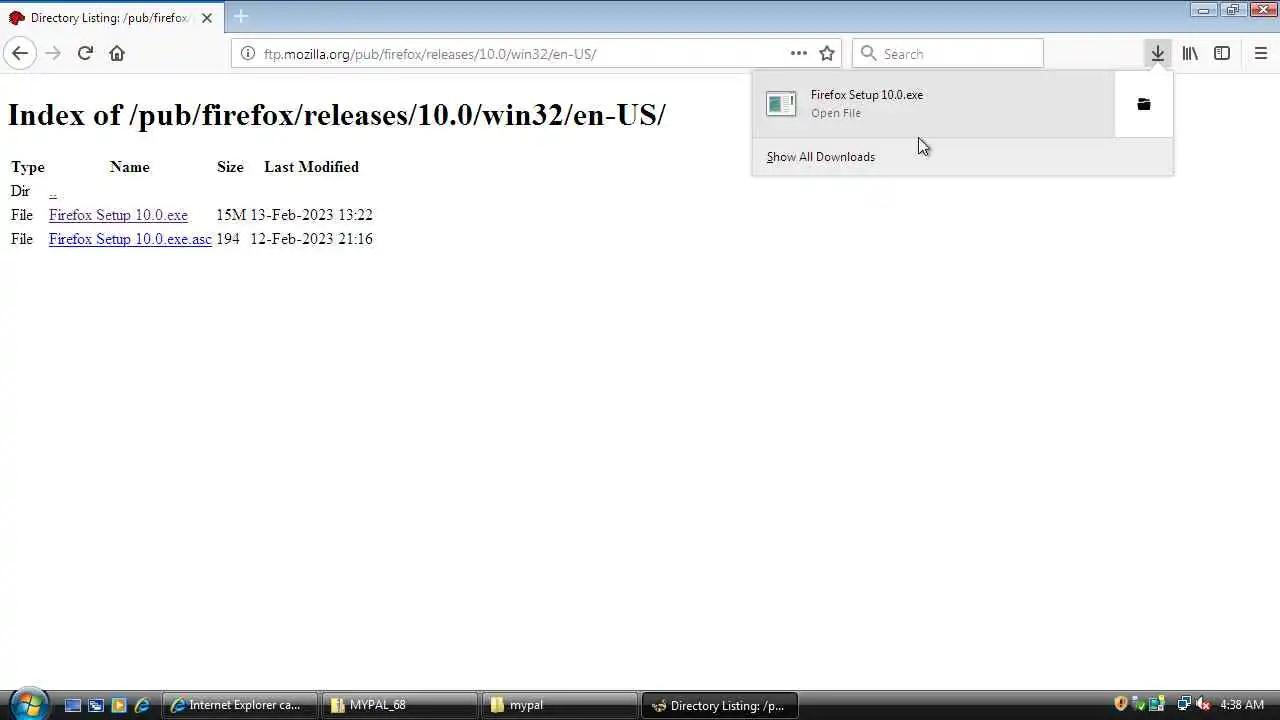Viewport: 1280px width, 720px height.
Task: Click the 4:38 AM system clock
Action: click(x=1242, y=705)
